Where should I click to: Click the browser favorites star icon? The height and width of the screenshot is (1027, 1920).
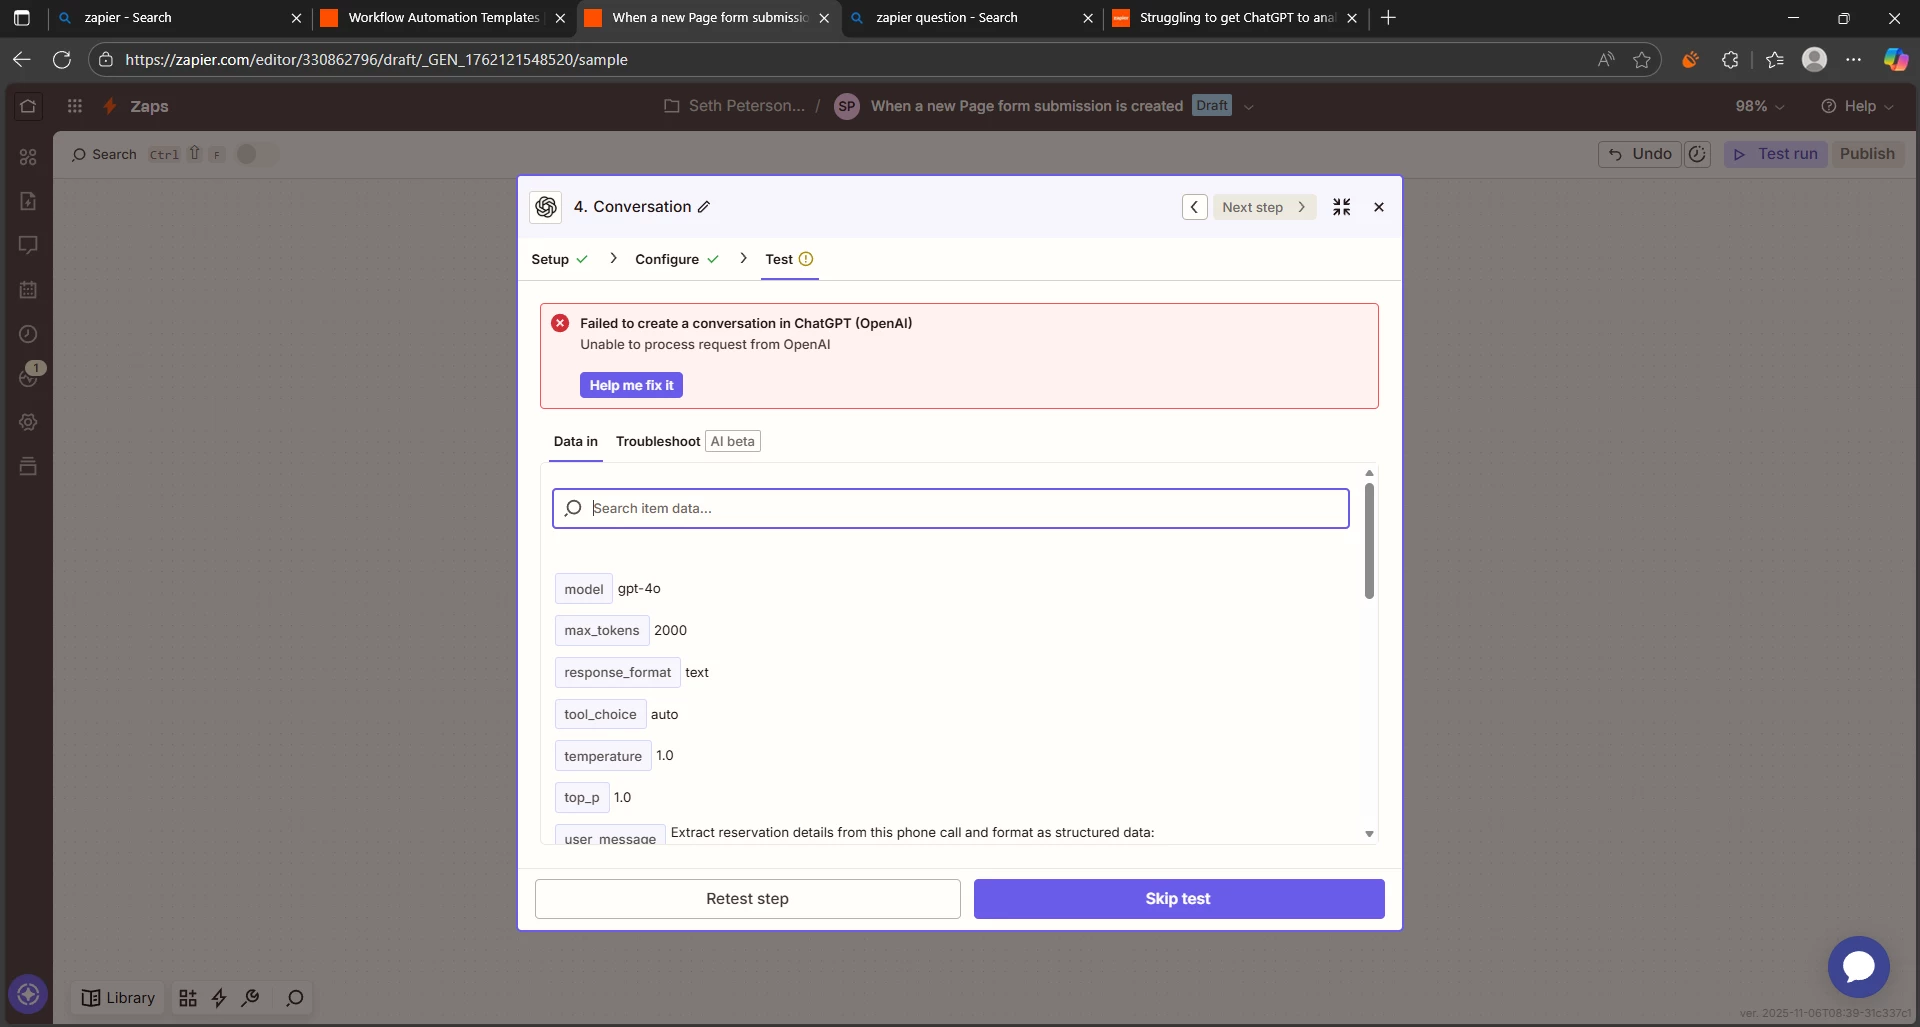pos(1641,60)
